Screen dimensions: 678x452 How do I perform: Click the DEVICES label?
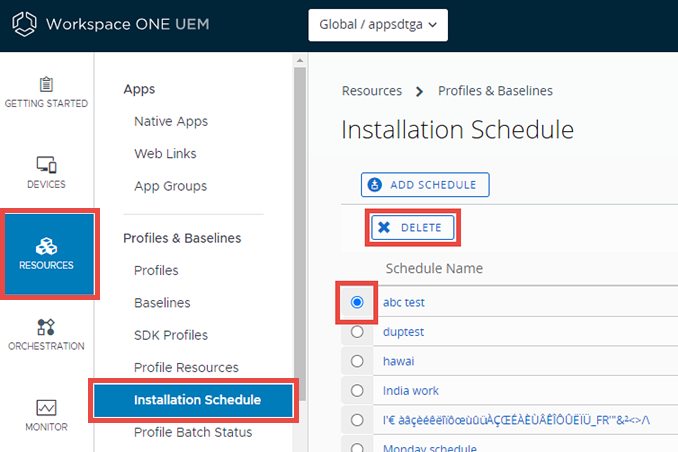coord(46,185)
